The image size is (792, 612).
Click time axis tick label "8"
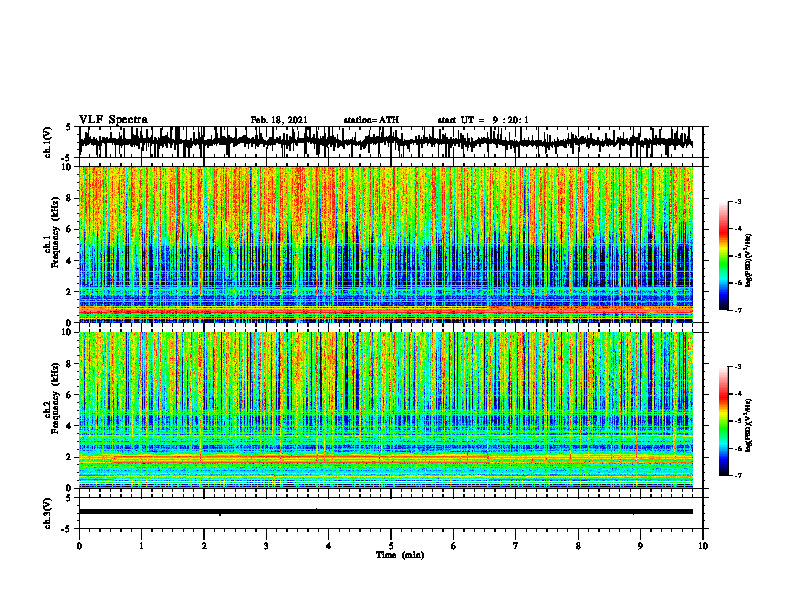pos(578,546)
